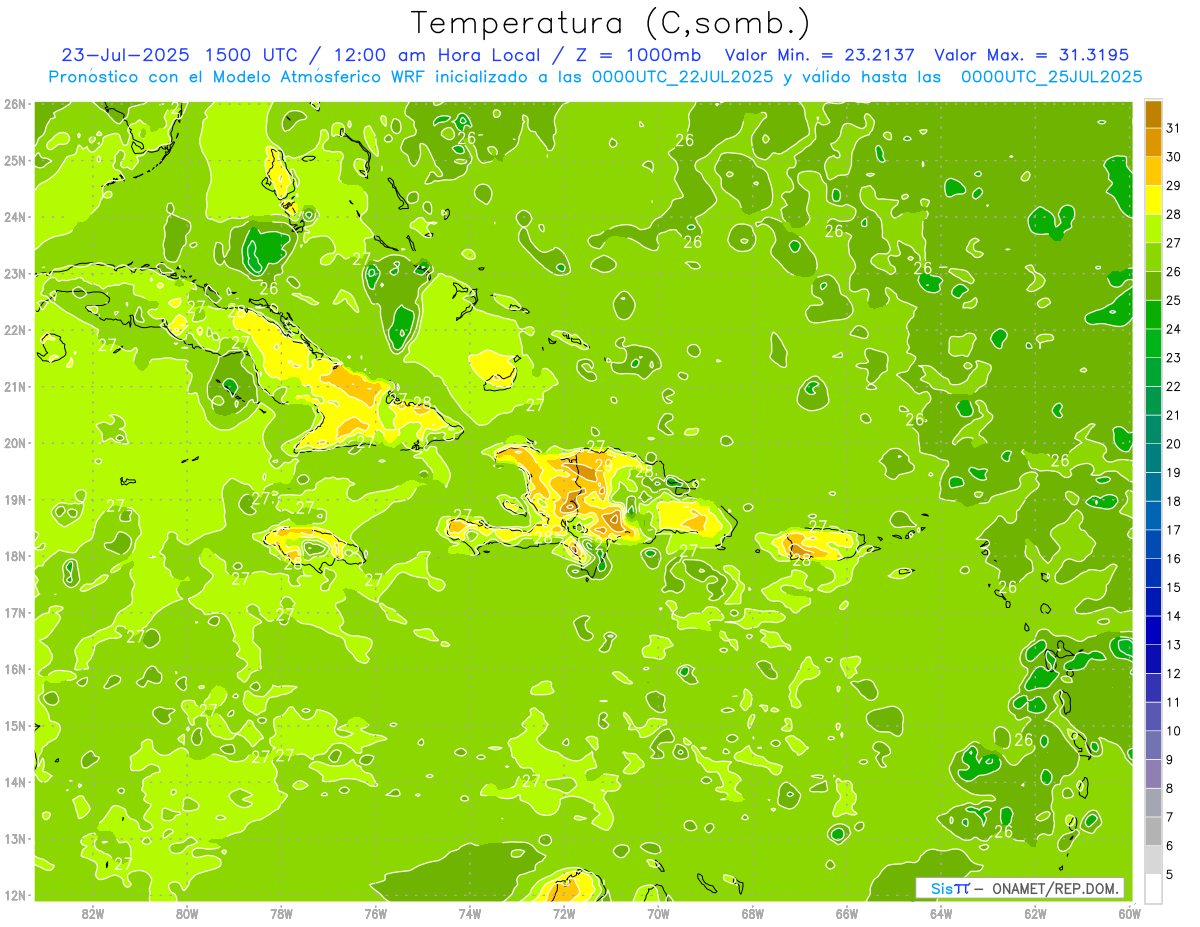Select the legend value '20'
Viewport: 1200px width, 927px height.
(1174, 444)
